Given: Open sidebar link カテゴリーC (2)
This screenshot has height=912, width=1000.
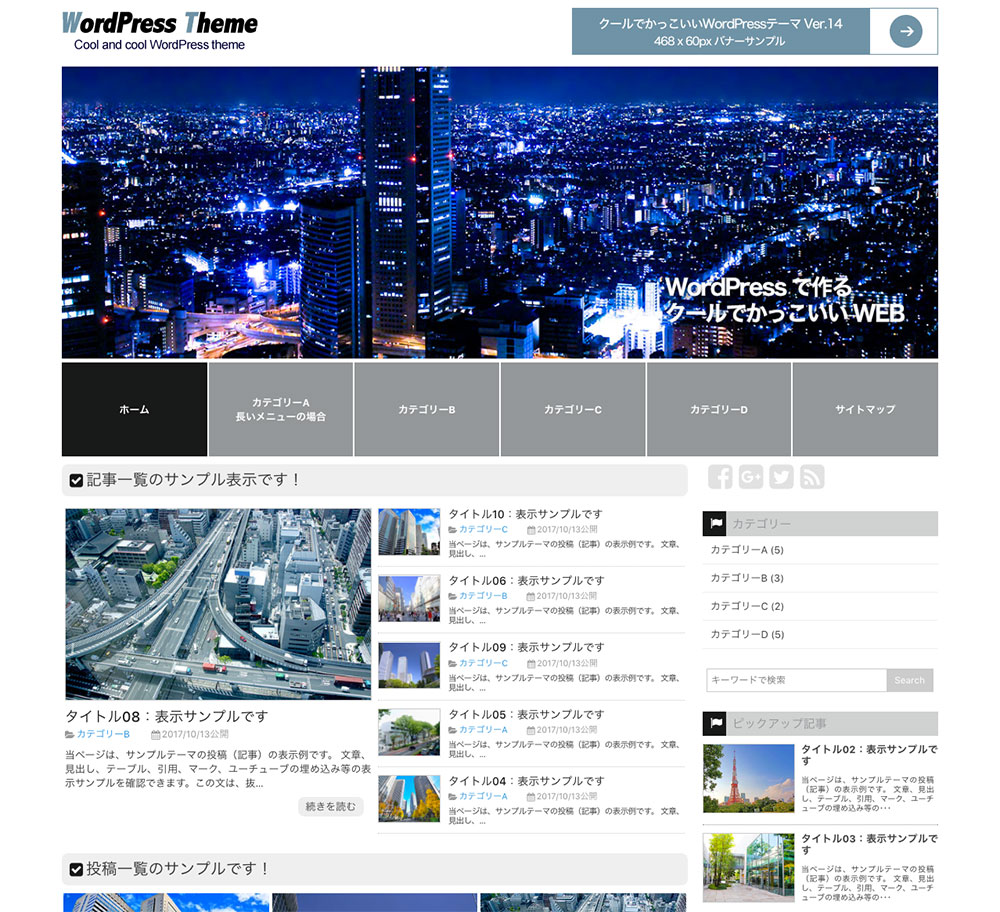Looking at the screenshot, I should pos(747,606).
